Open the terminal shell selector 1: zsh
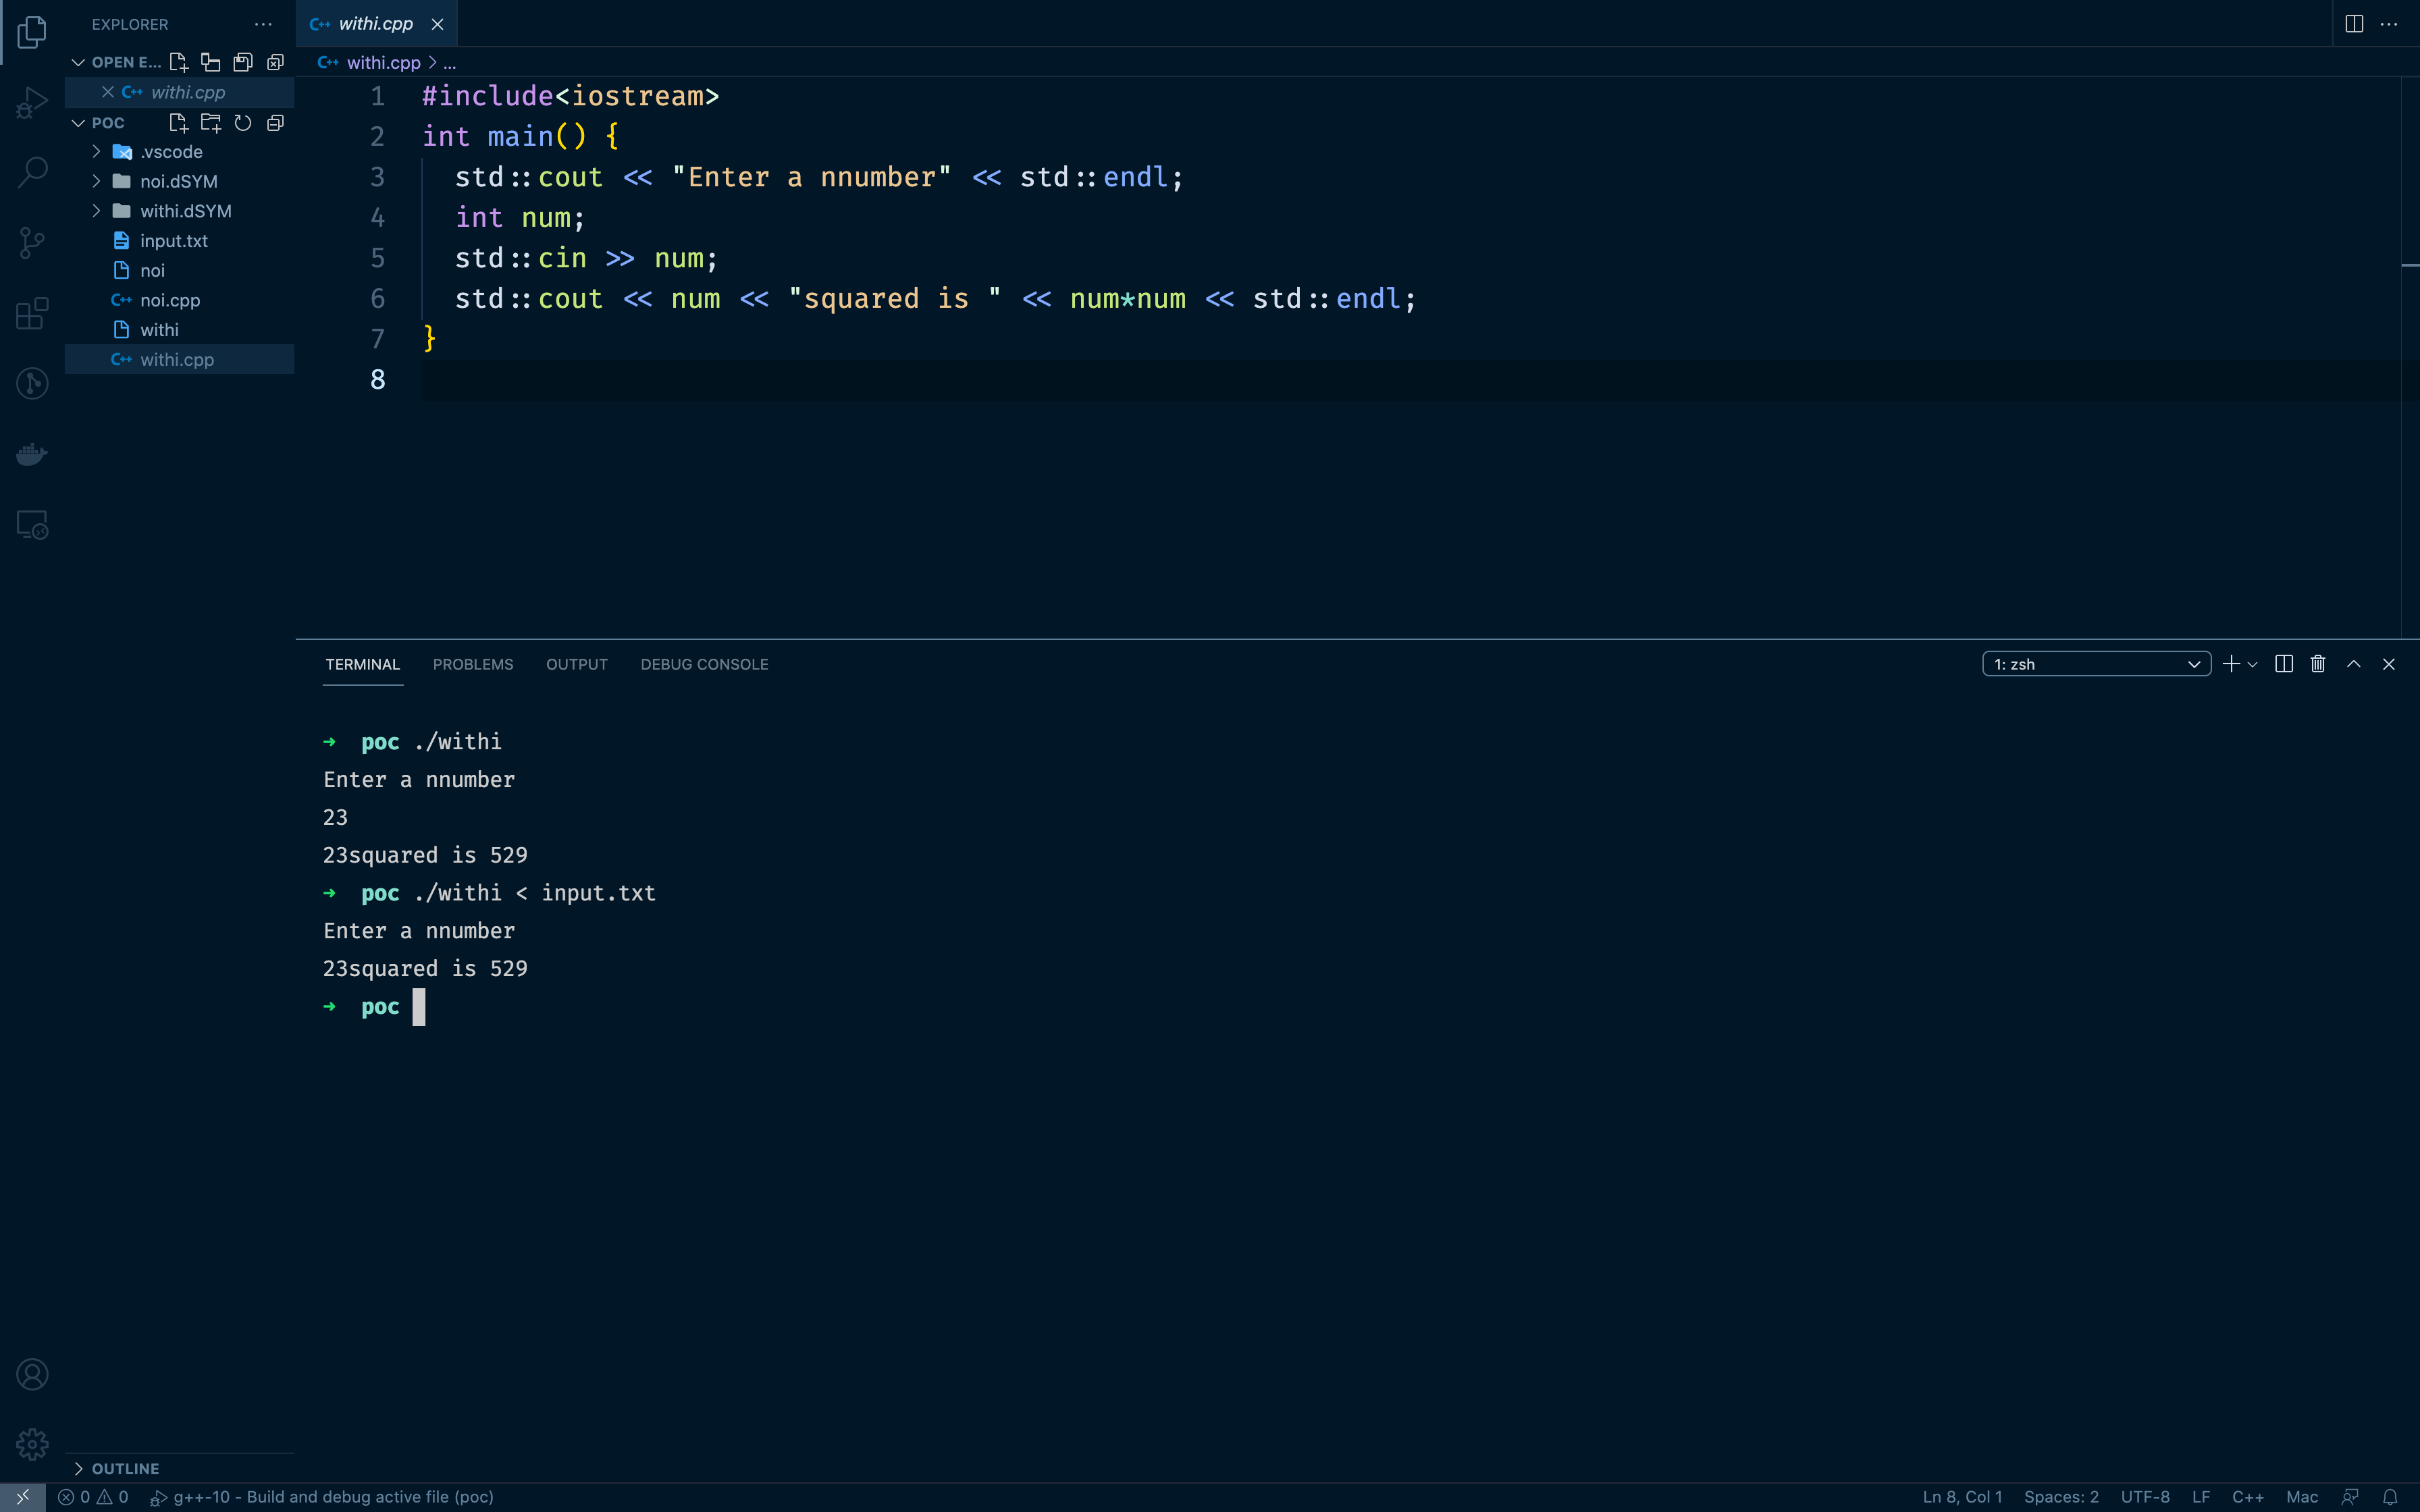2420x1512 pixels. (2095, 664)
